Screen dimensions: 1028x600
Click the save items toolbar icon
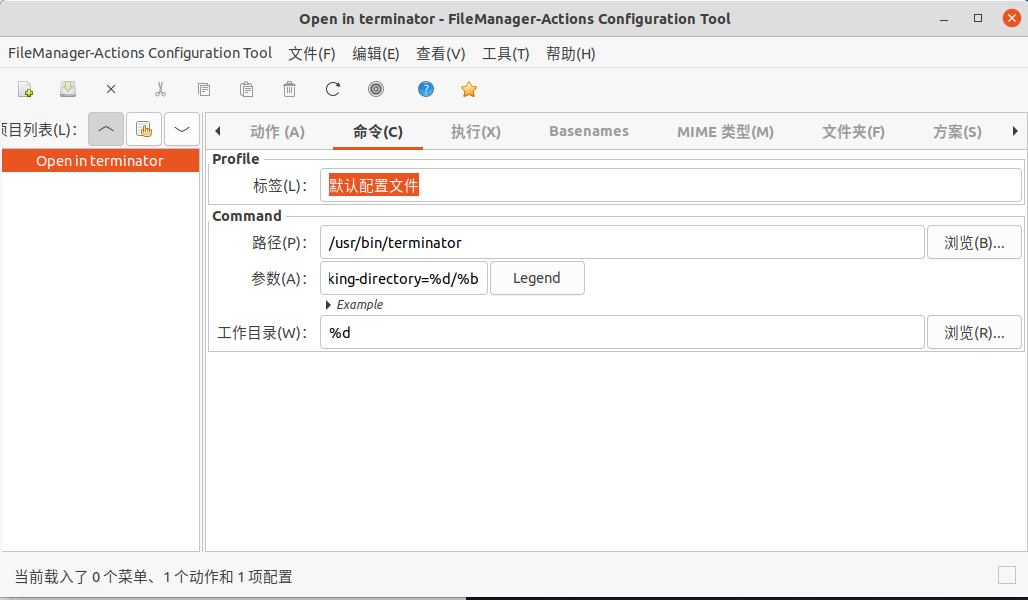tap(68, 89)
